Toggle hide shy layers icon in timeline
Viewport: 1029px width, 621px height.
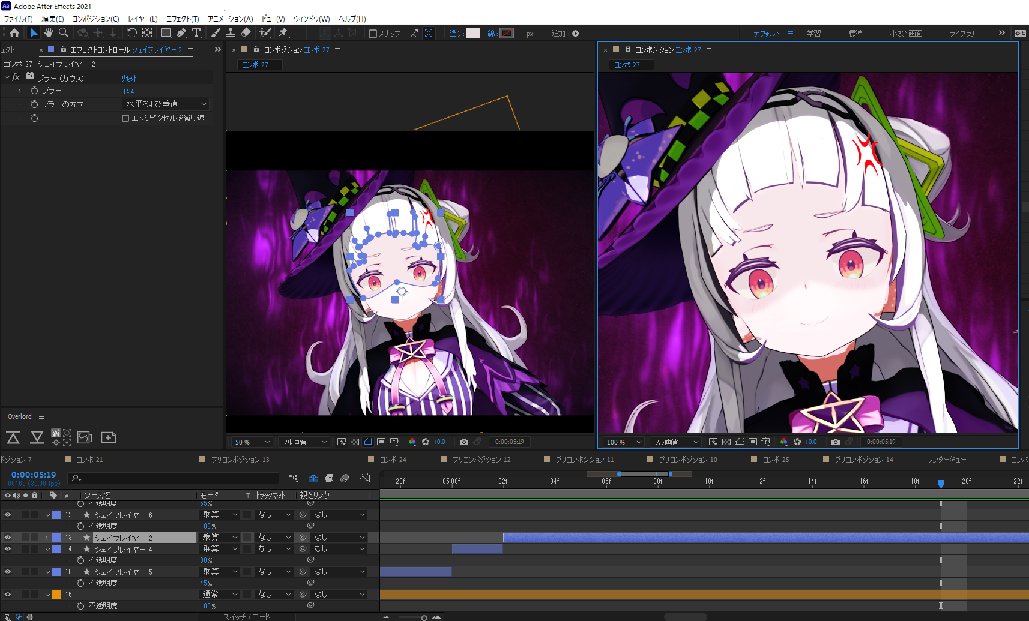point(313,479)
